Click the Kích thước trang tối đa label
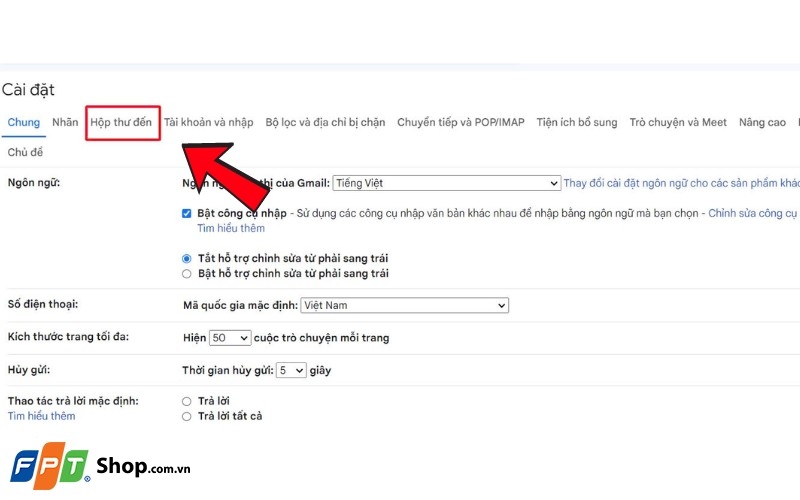Screen dimensions: 800x500 68,337
